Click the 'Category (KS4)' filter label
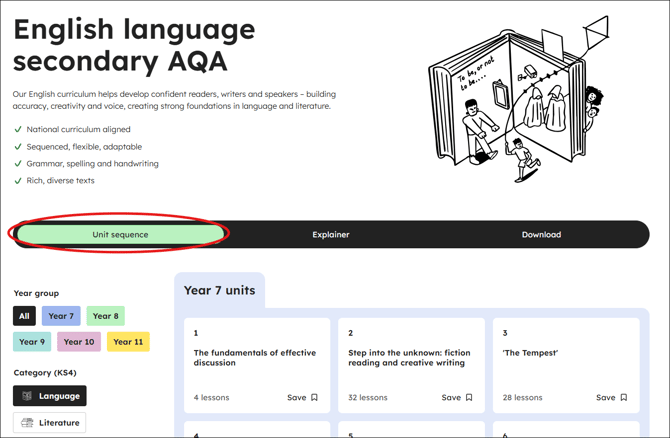Viewport: 670px width, 438px height. 45,373
